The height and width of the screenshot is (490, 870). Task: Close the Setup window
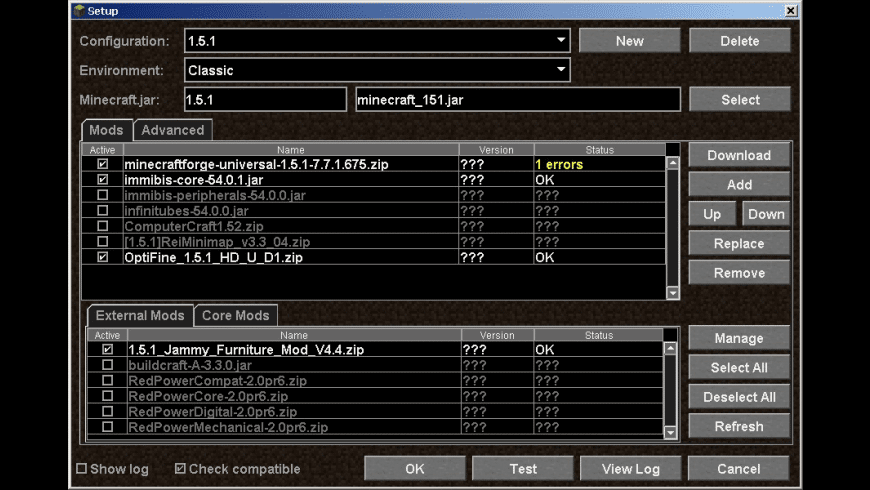tap(791, 11)
